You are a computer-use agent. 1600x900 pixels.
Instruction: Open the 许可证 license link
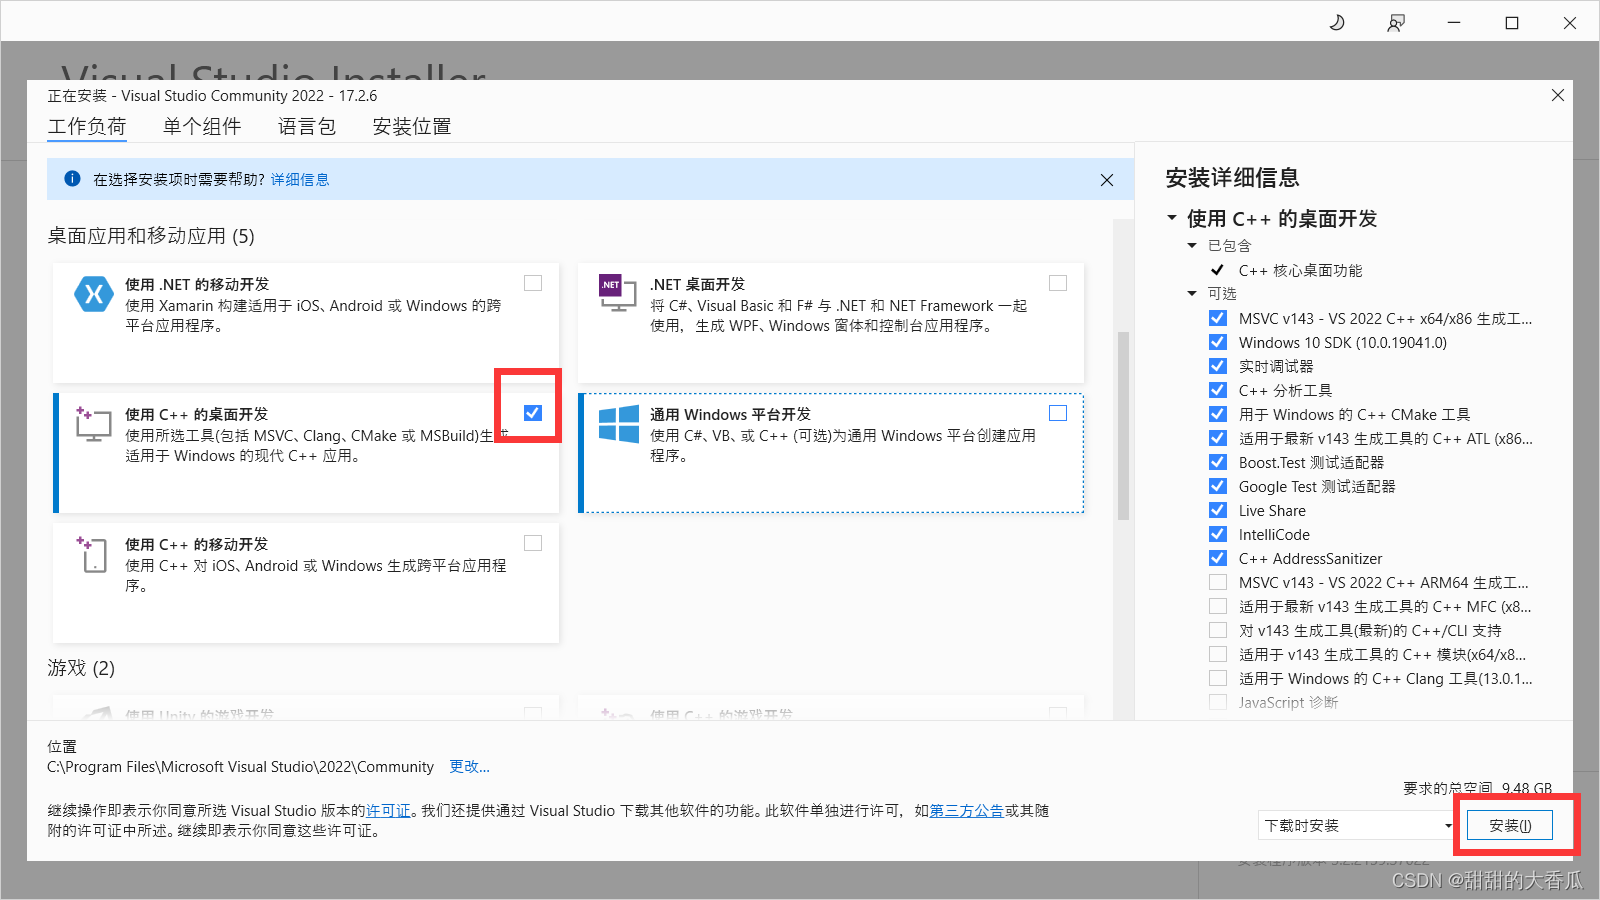pyautogui.click(x=388, y=811)
